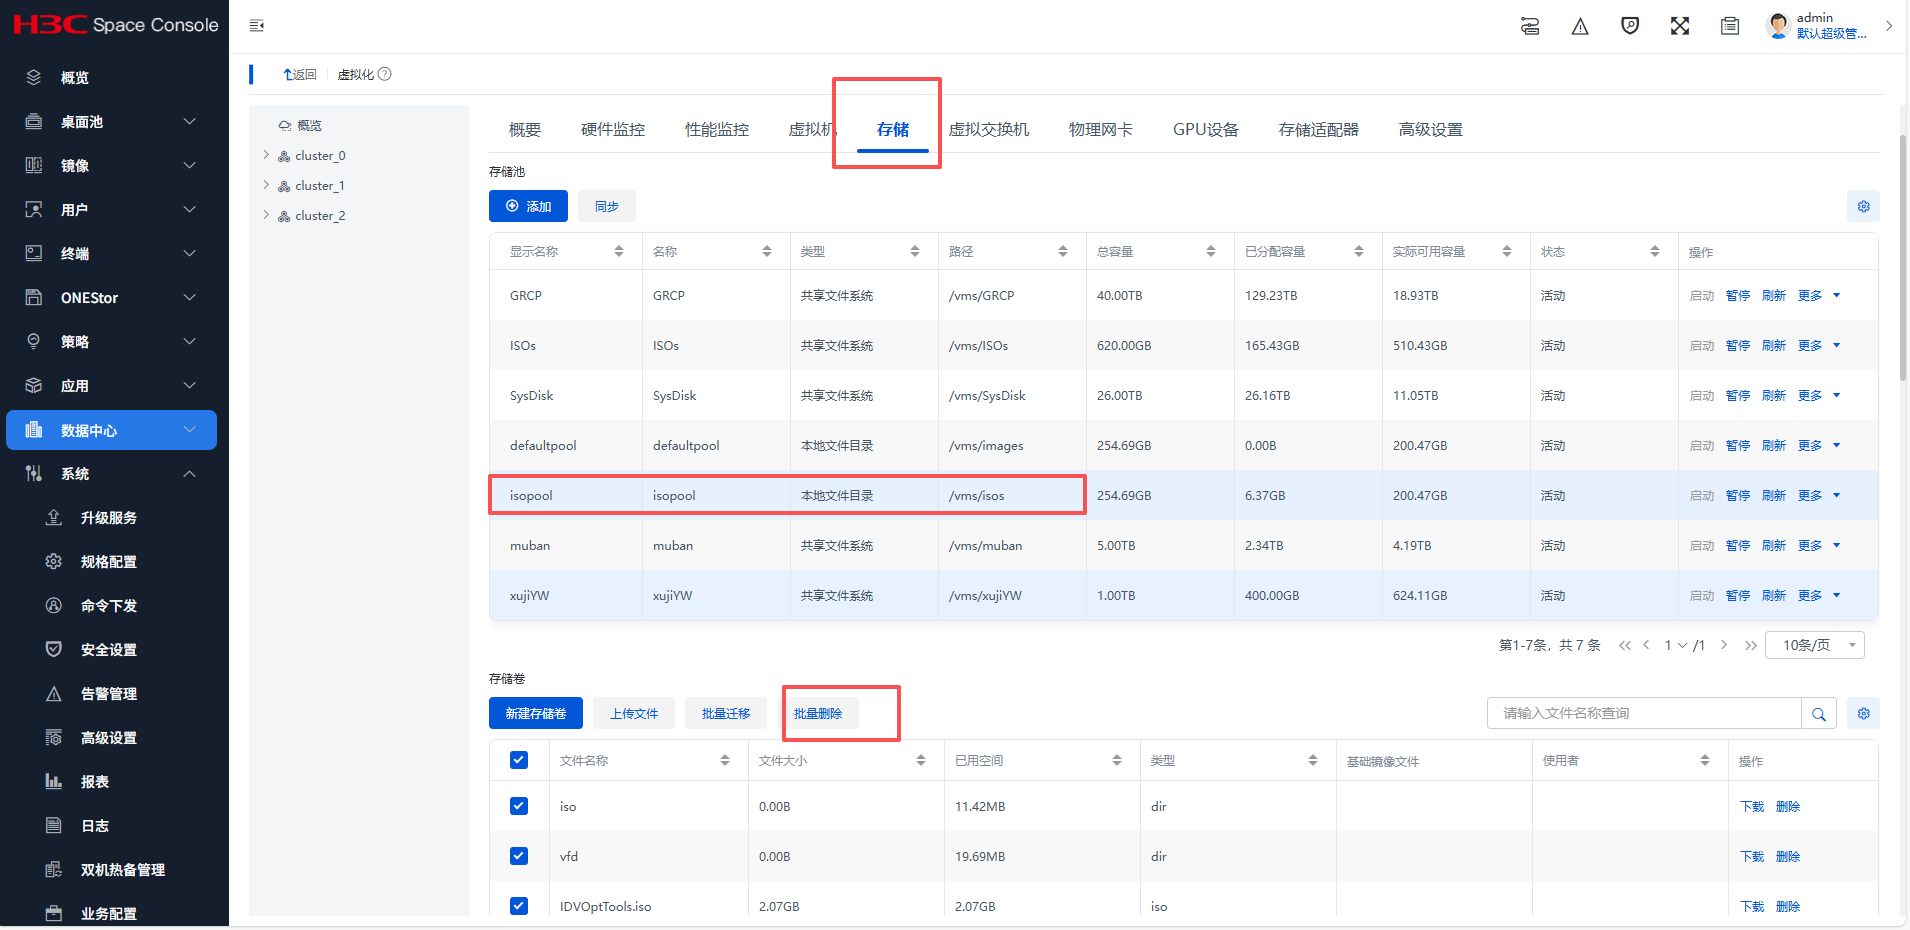Open the 10条/页 page size dropdown
1910x930 pixels.
point(1814,645)
